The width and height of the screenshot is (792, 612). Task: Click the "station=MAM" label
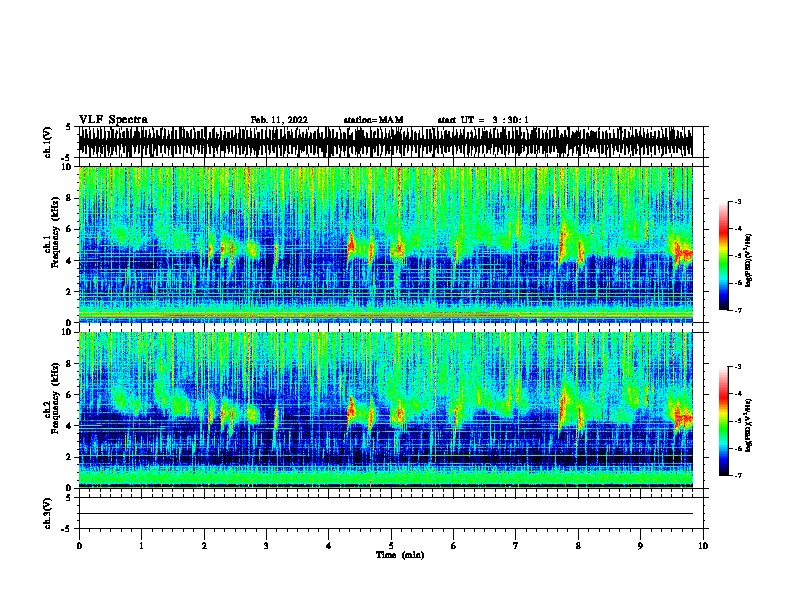373,120
